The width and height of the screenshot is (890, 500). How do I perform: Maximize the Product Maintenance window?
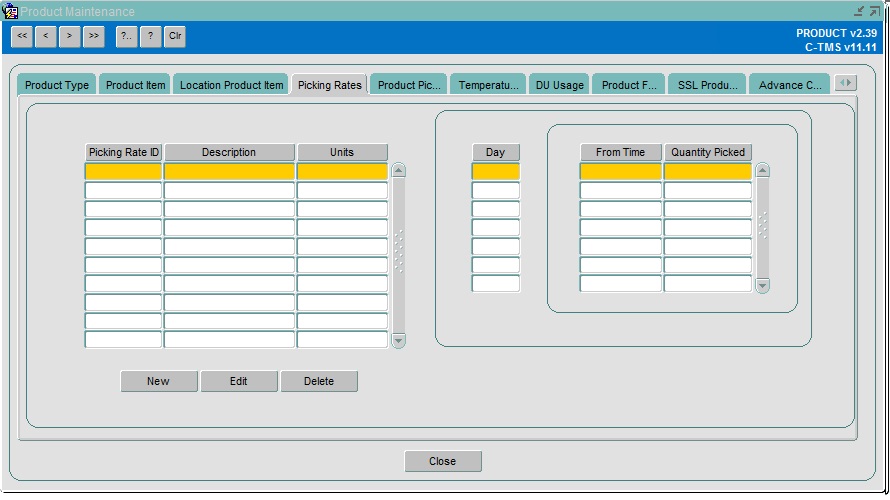[875, 11]
